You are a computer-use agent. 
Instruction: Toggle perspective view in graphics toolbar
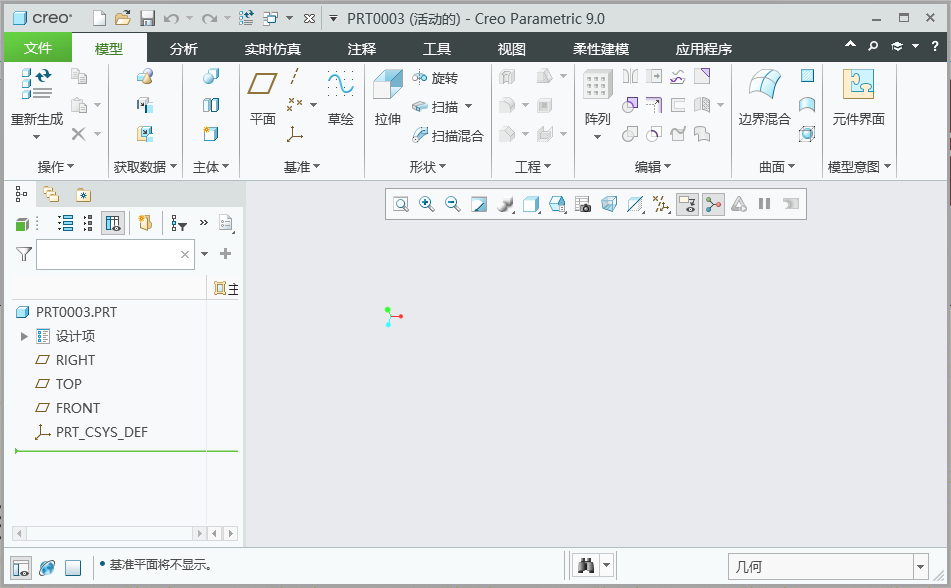(609, 204)
